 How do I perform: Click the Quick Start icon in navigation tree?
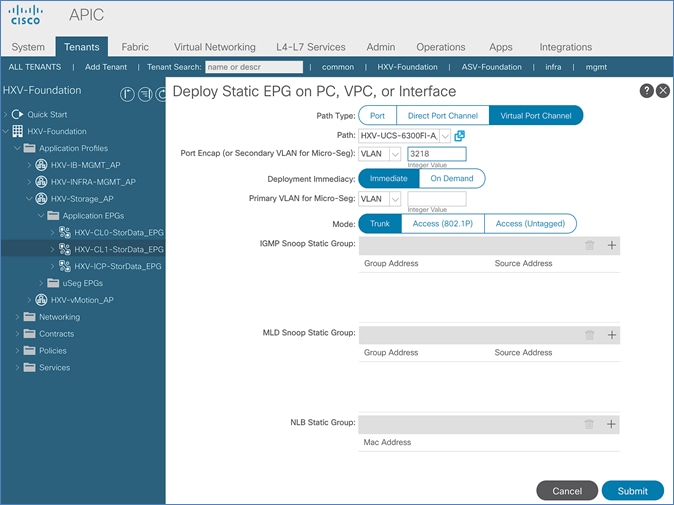18,114
